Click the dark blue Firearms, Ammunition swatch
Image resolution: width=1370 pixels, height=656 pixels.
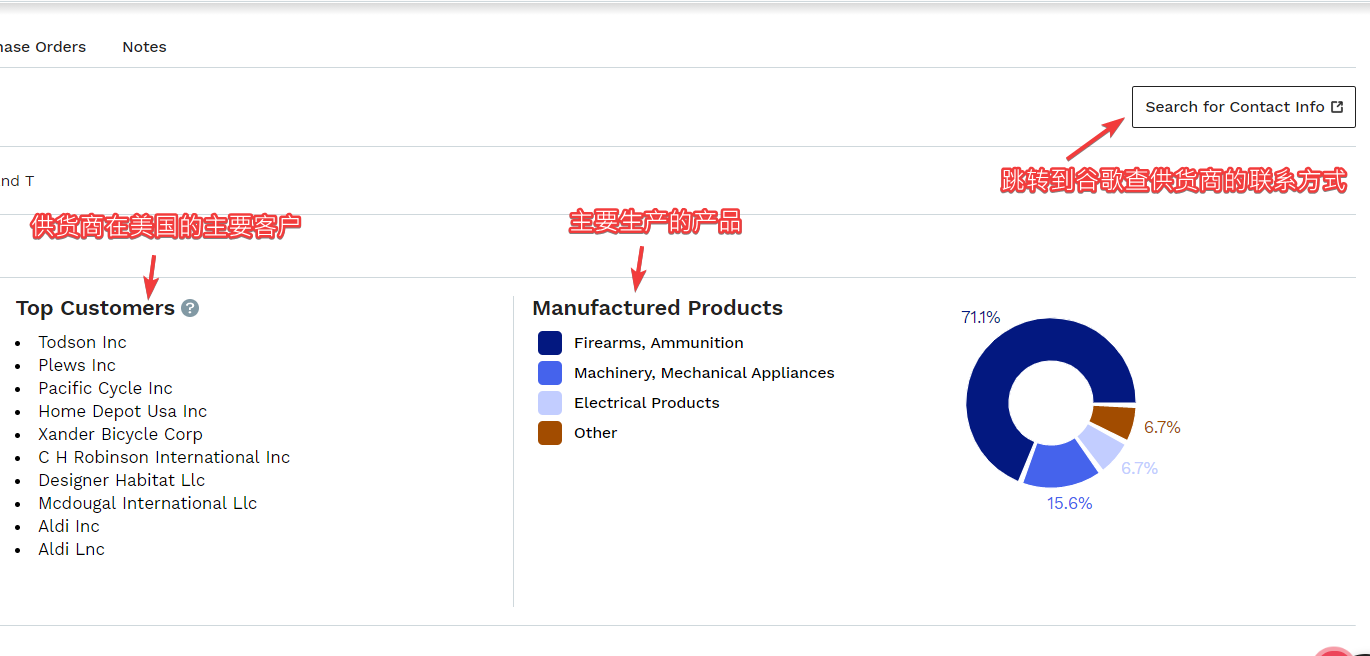pyautogui.click(x=550, y=343)
